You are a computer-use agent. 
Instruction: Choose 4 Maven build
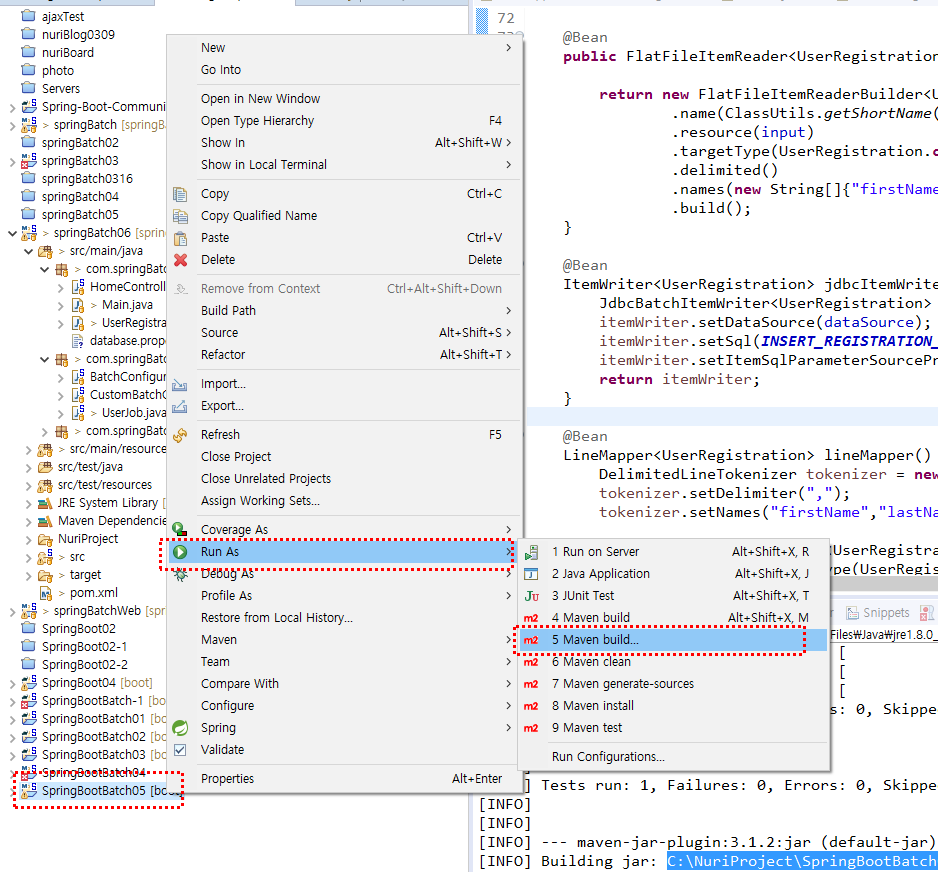pyautogui.click(x=674, y=618)
